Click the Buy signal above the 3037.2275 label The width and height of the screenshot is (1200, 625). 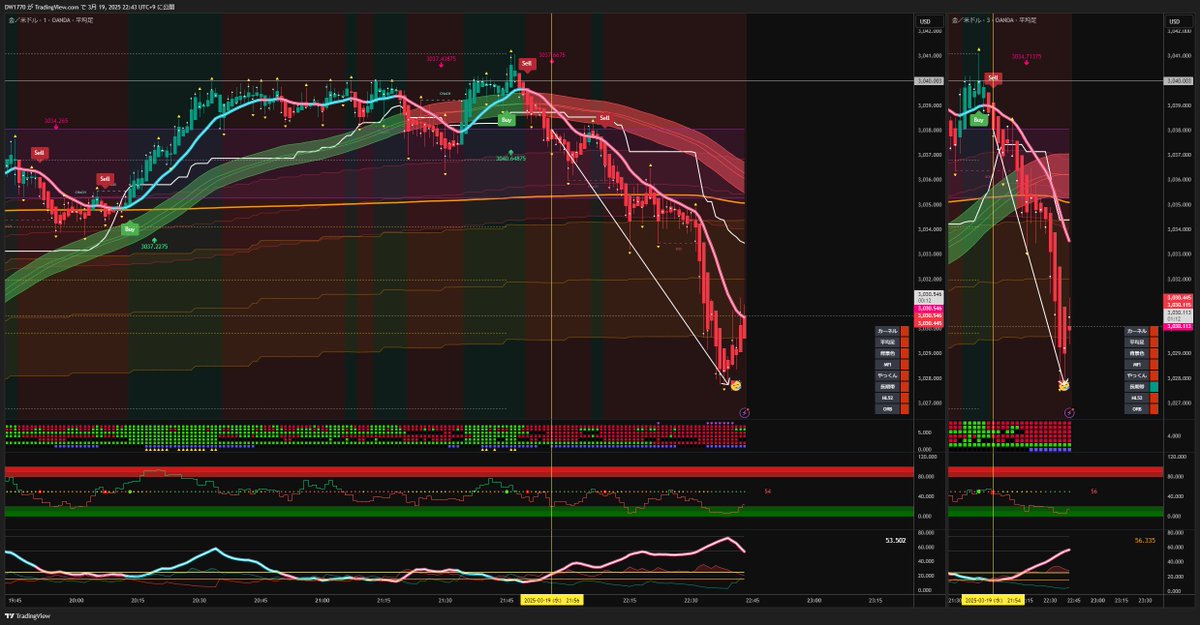coord(130,229)
